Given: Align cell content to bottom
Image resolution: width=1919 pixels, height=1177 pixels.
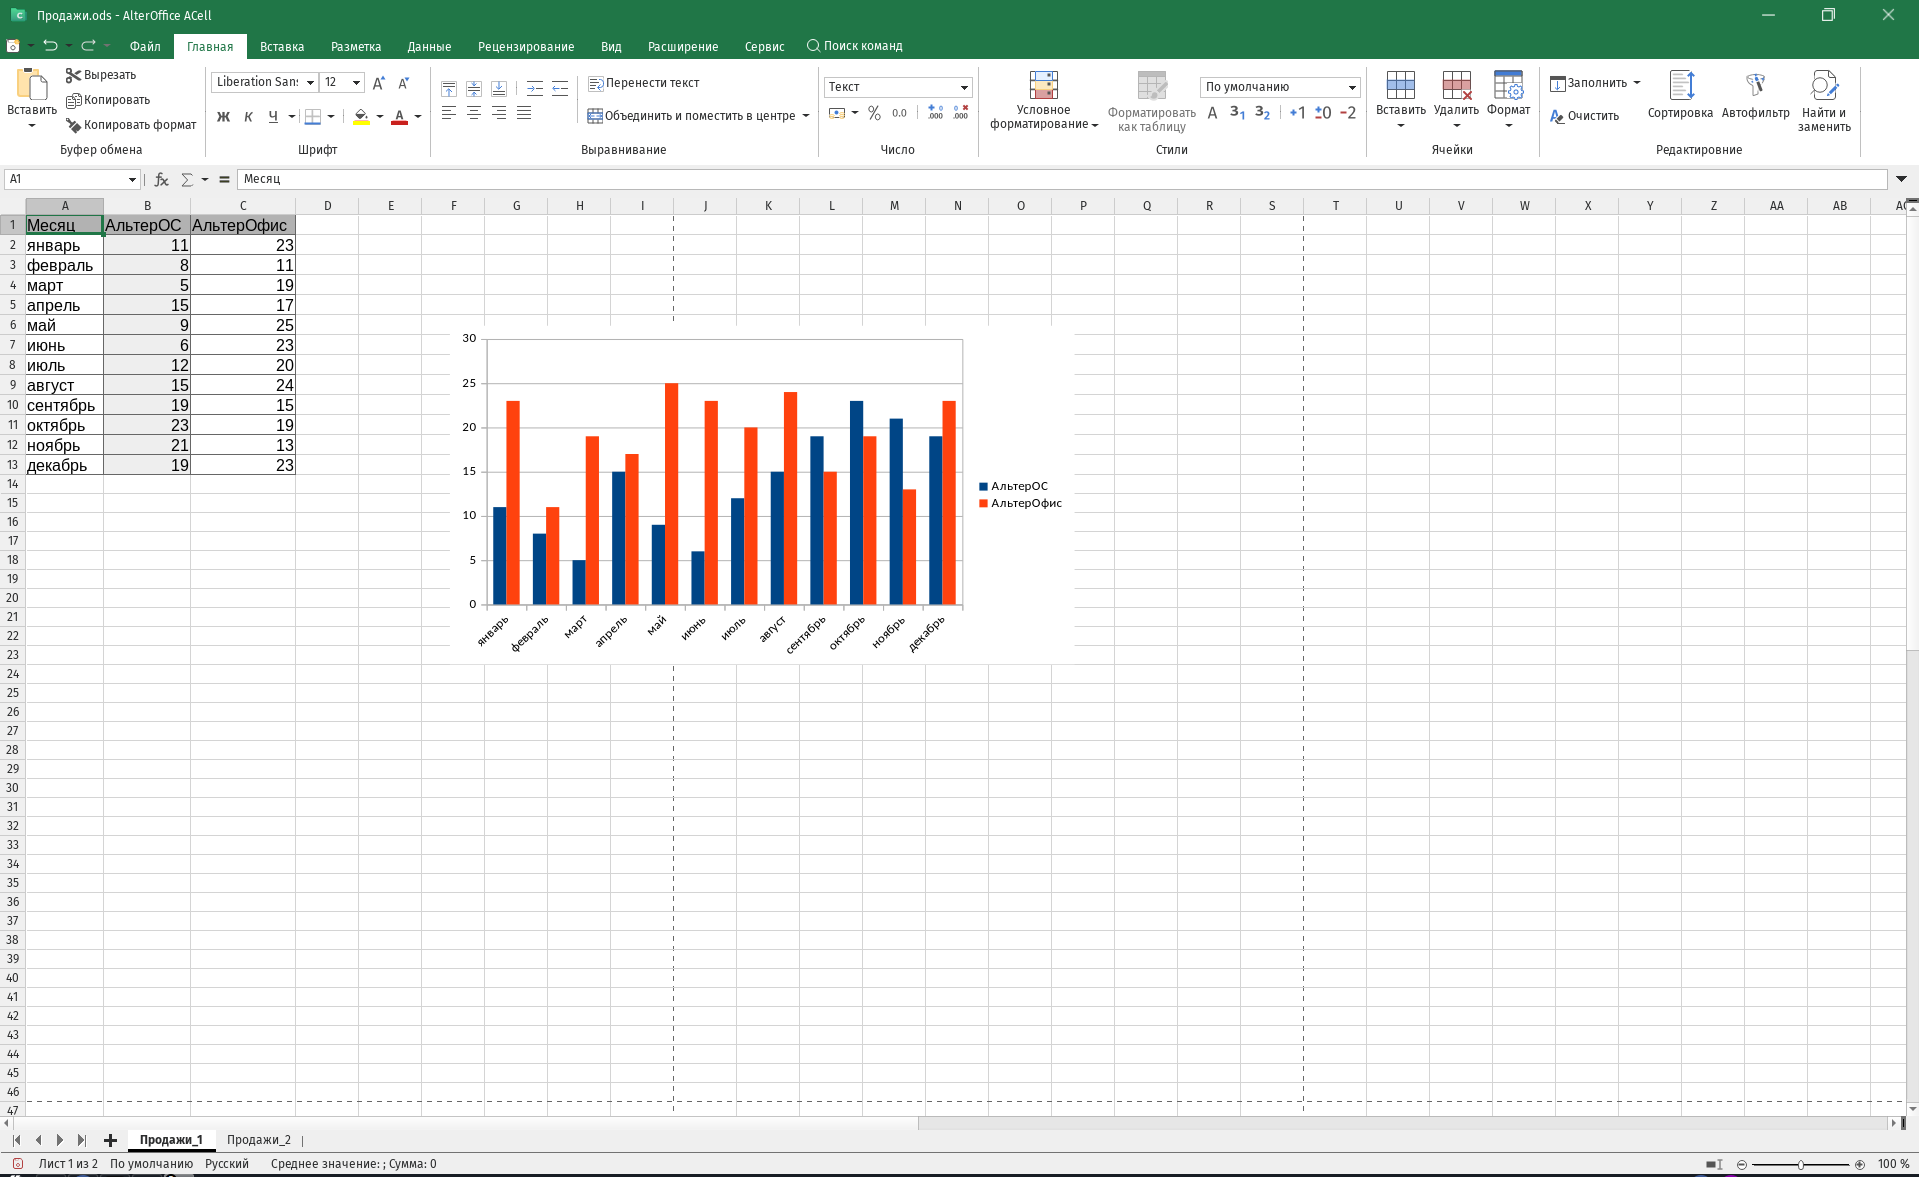Looking at the screenshot, I should click(x=499, y=88).
